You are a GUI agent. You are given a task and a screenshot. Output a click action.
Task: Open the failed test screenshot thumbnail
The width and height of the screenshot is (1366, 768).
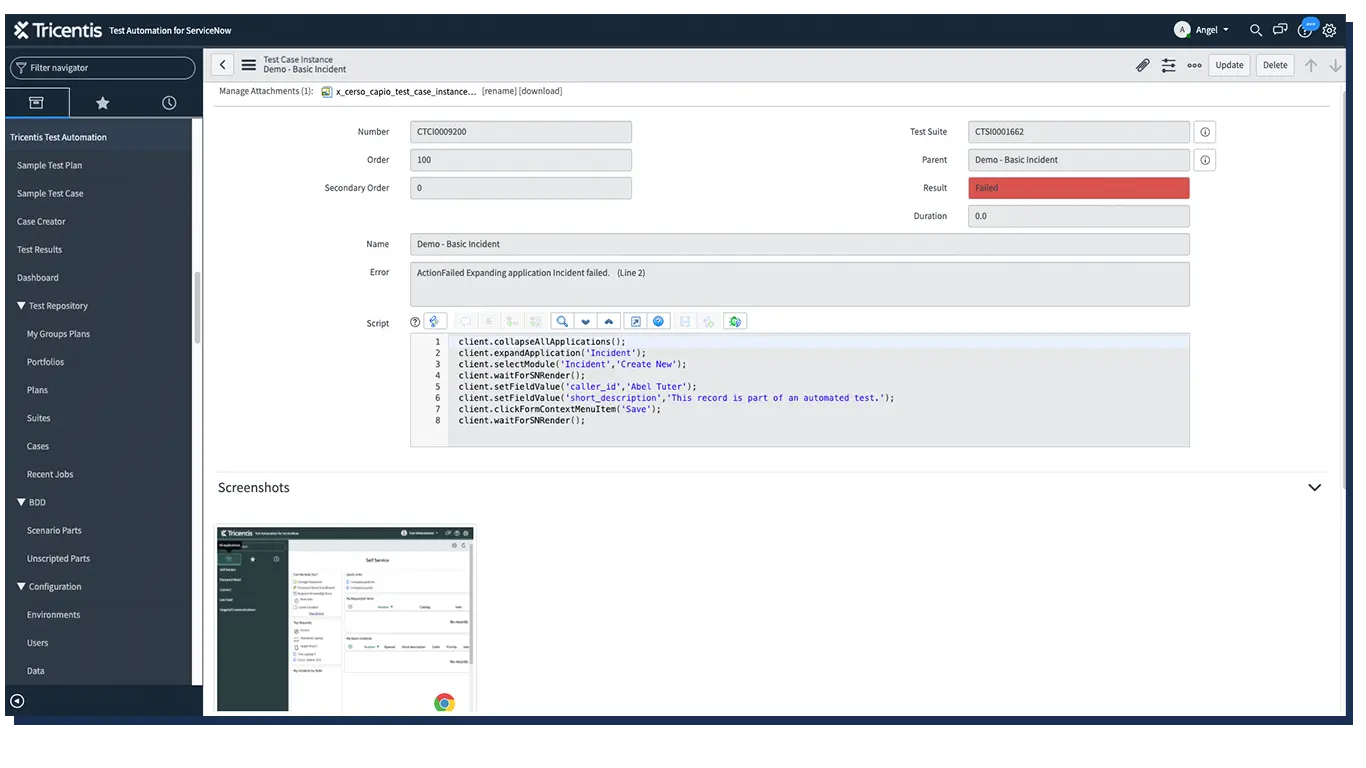346,618
